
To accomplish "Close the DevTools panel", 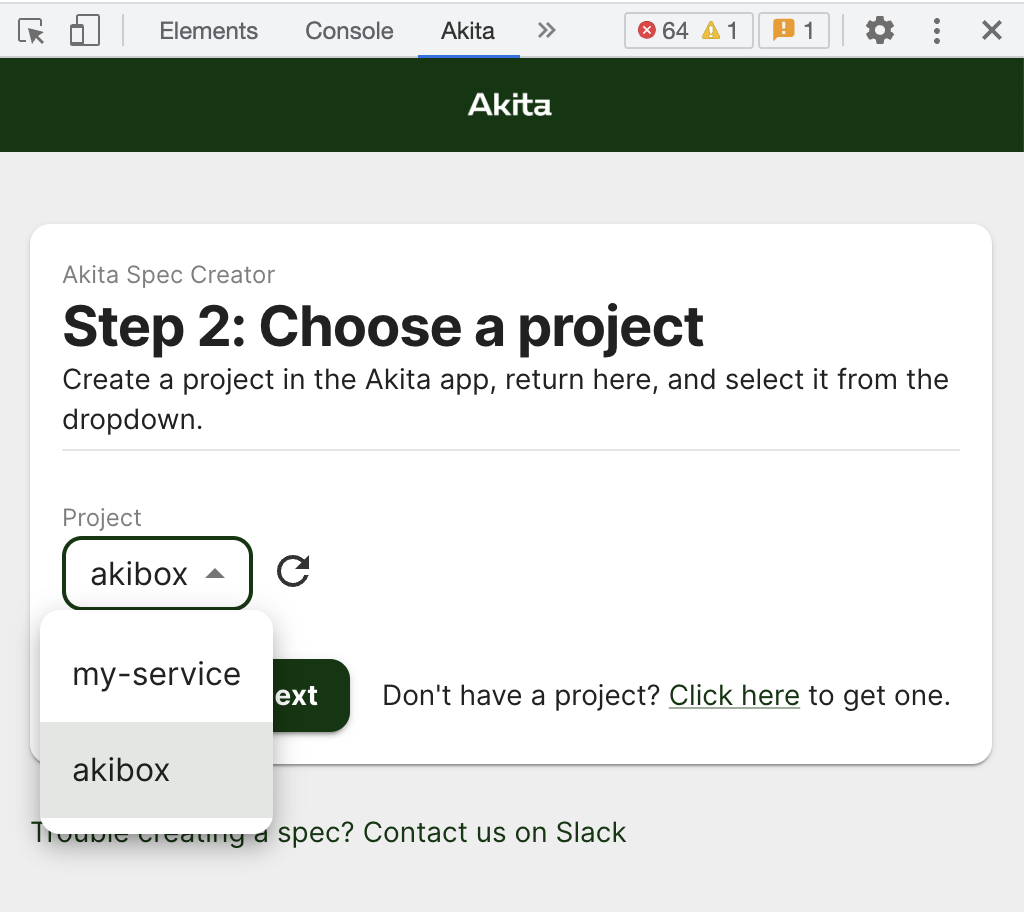I will click(x=991, y=31).
